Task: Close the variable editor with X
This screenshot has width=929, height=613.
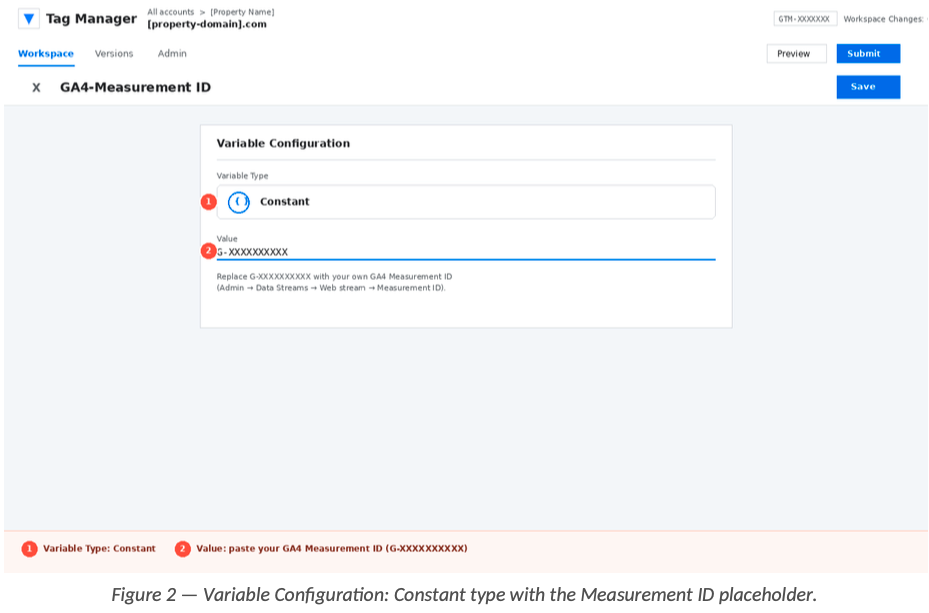Action: coord(36,87)
